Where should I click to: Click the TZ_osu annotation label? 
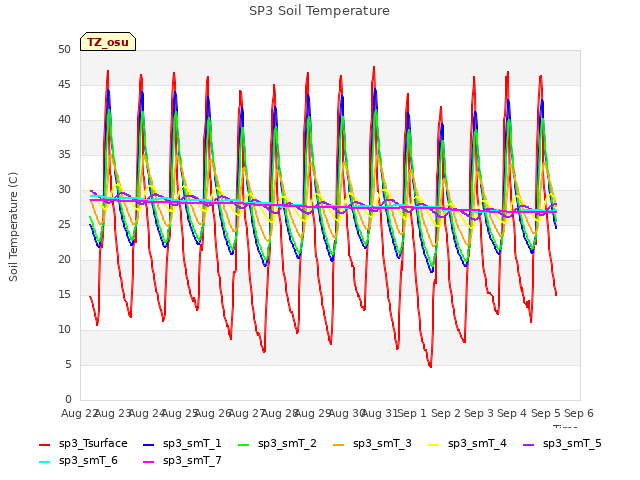pyautogui.click(x=108, y=42)
